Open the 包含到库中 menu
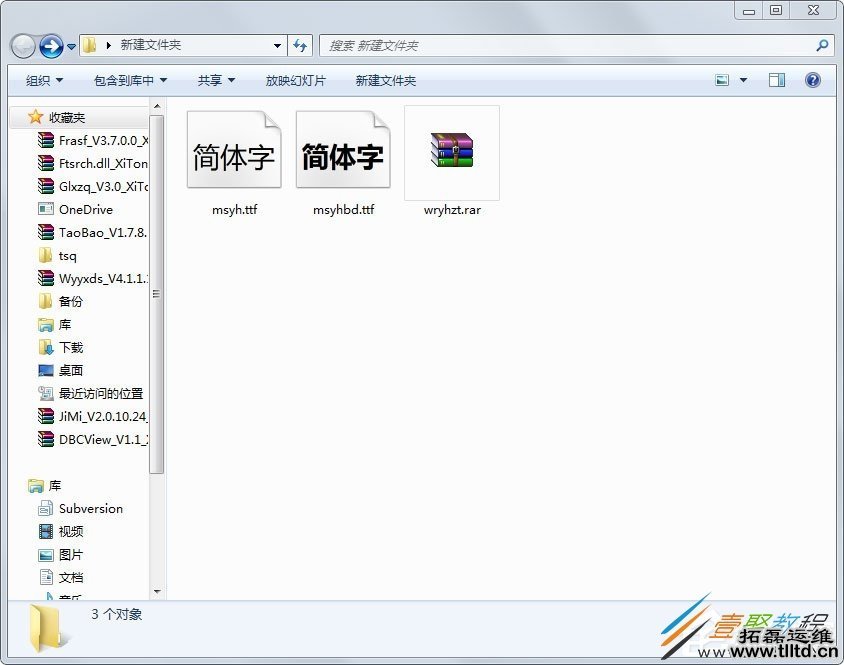Viewport: 844px width, 665px height. [128, 79]
